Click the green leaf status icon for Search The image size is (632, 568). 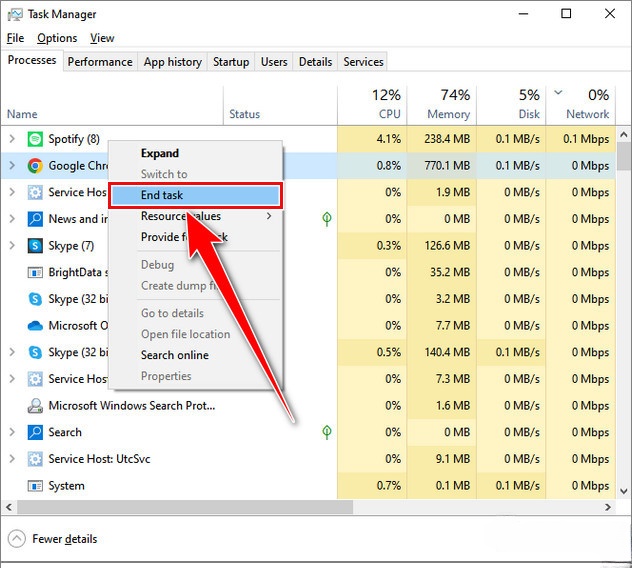327,432
